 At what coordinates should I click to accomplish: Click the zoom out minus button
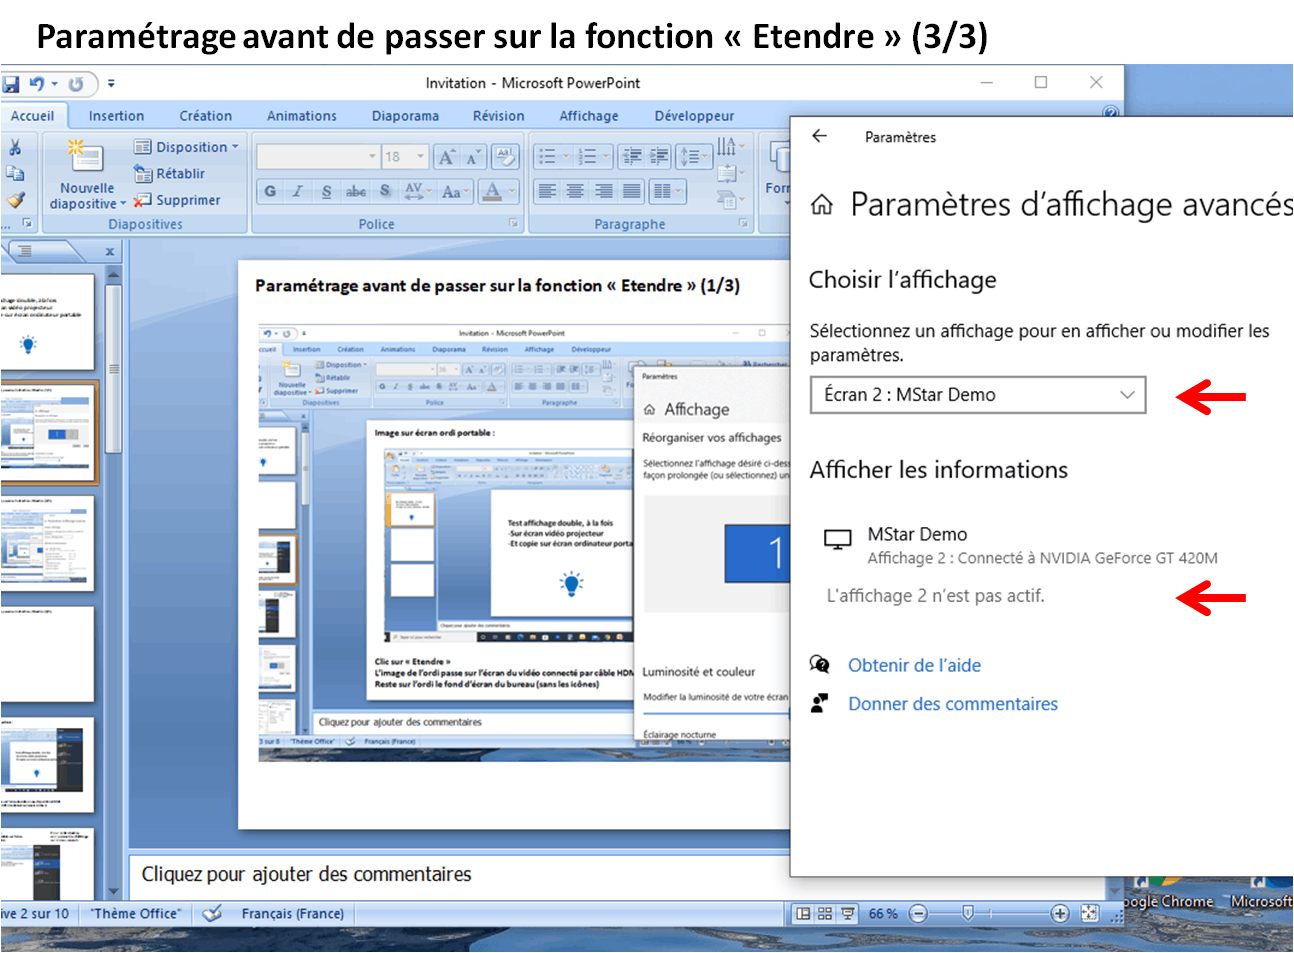[x=919, y=913]
